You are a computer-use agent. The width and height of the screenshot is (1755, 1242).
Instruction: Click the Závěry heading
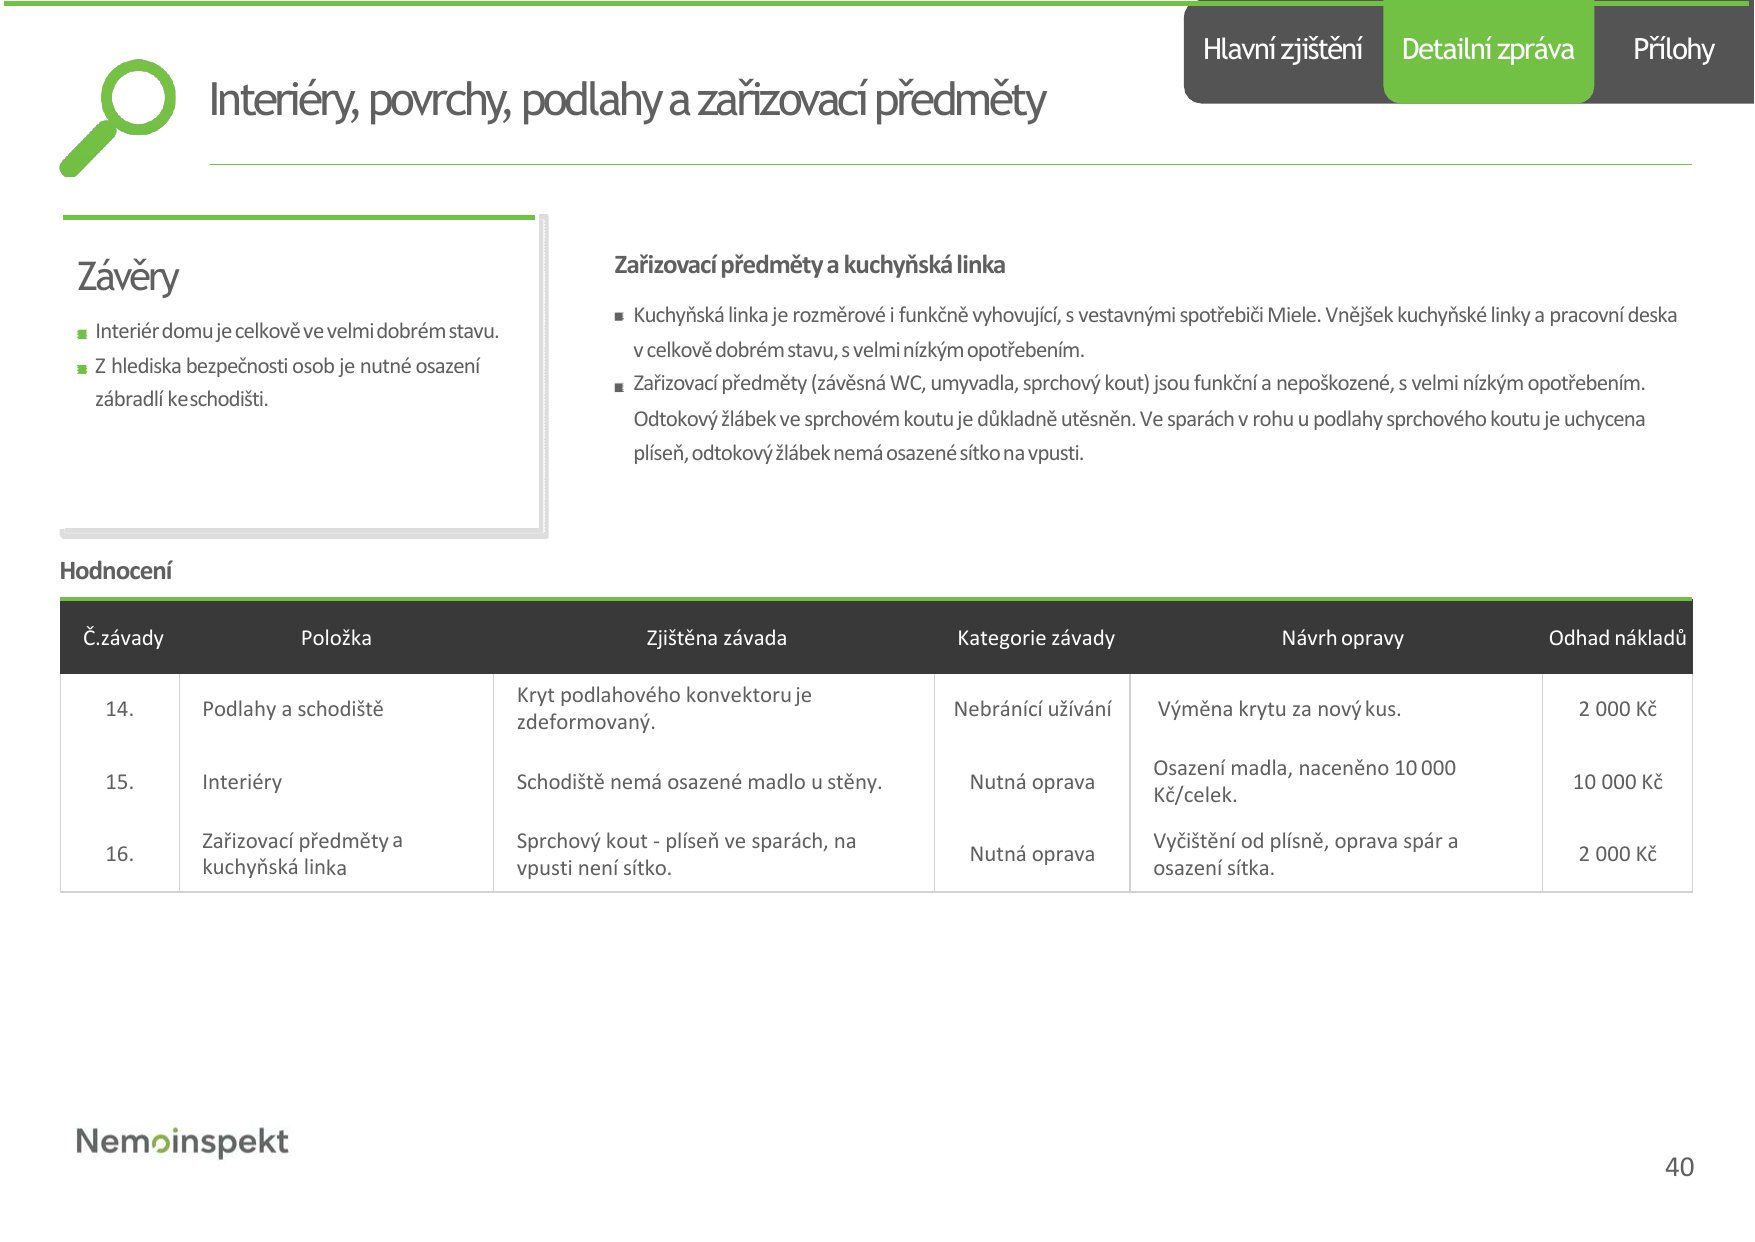tap(128, 277)
